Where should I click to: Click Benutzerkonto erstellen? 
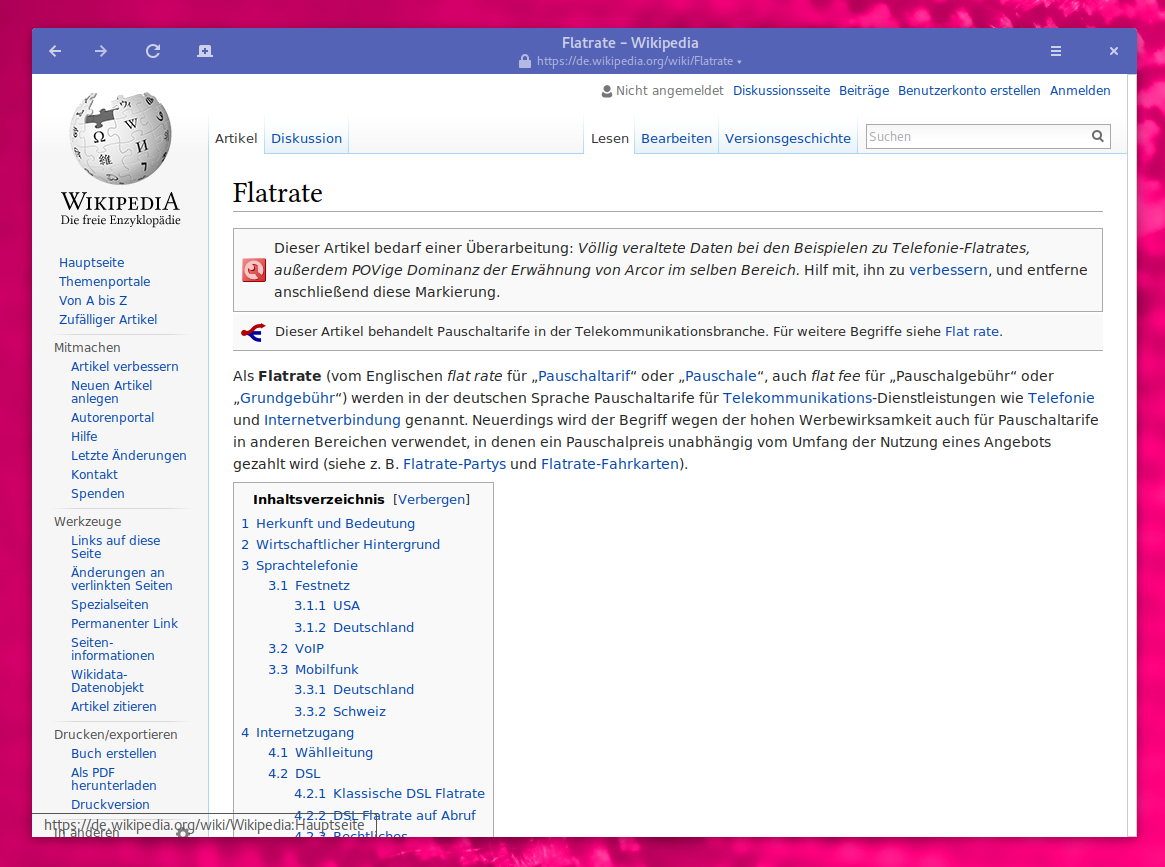click(x=969, y=91)
